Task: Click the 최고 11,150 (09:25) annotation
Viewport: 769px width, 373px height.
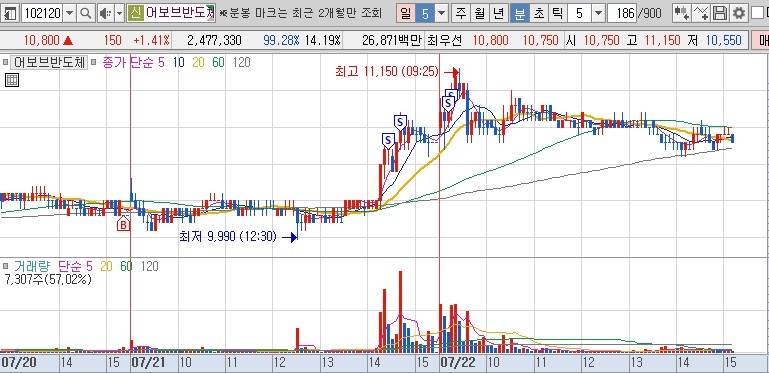Action: tap(386, 72)
